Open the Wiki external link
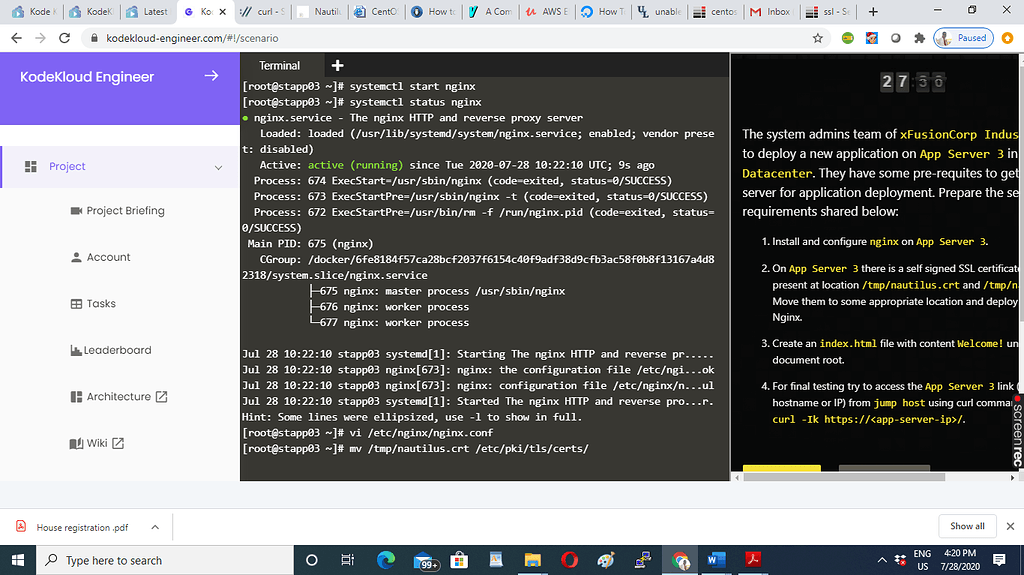Viewport: 1024px width, 575px height. (x=104, y=443)
